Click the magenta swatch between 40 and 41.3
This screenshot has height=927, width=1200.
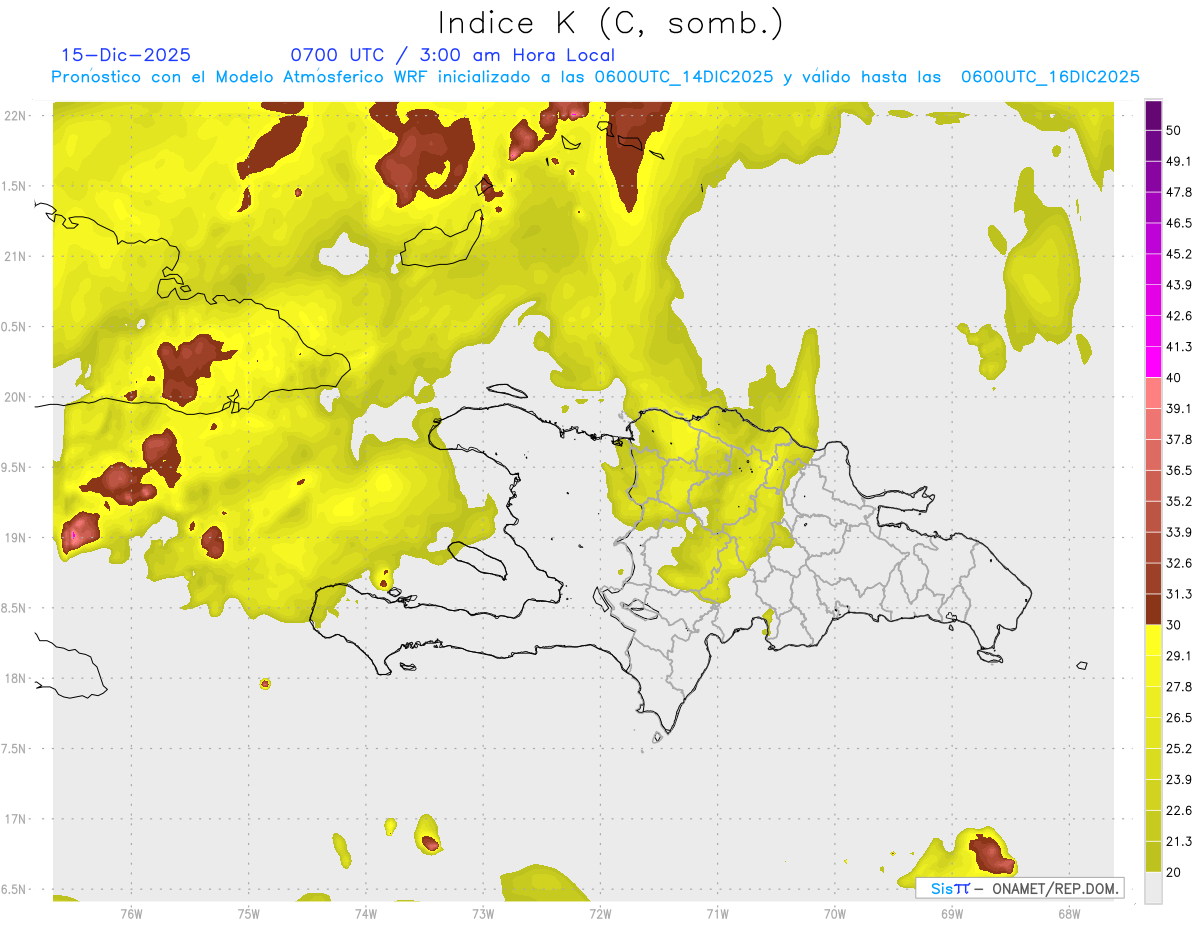pos(1153,362)
